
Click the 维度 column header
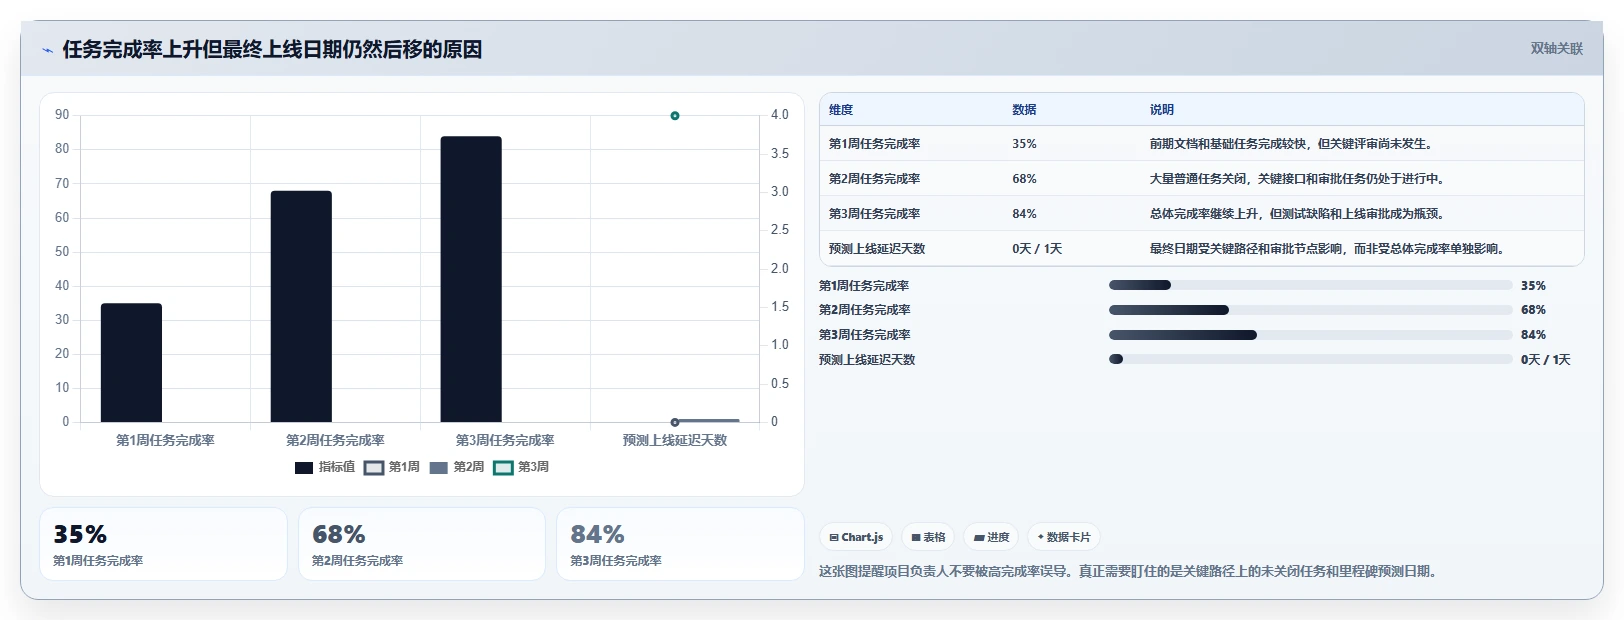(841, 110)
